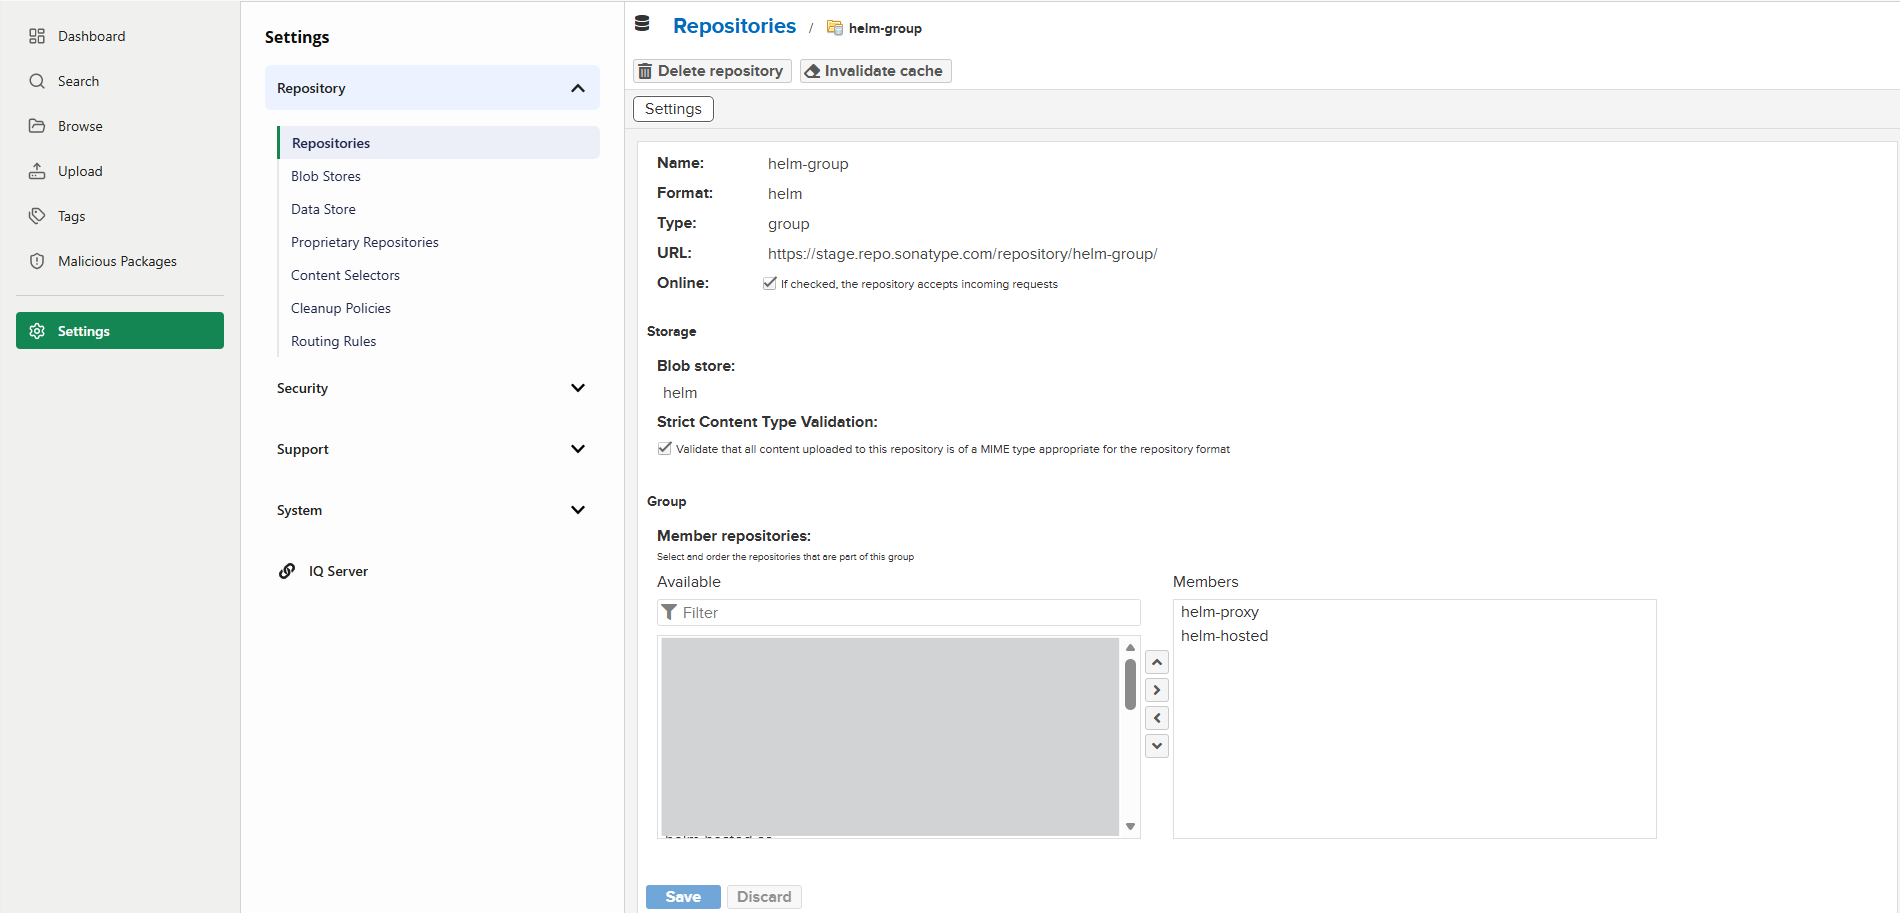
Task: Click Delete repository button
Action: click(712, 71)
